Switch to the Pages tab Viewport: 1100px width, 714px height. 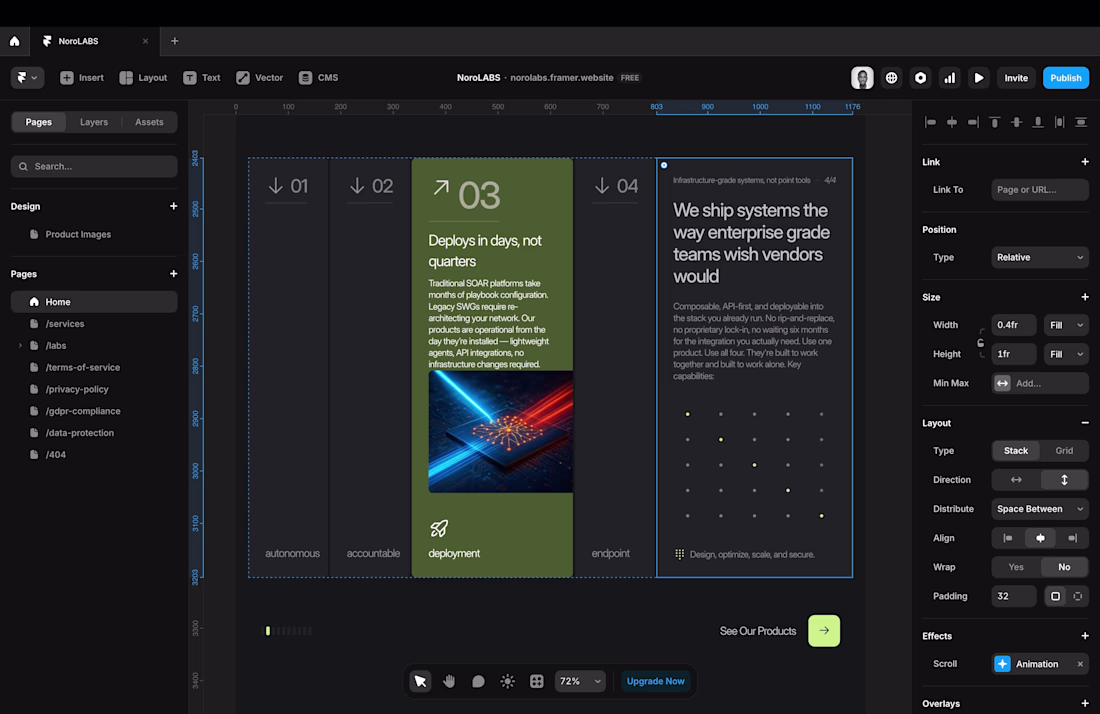click(x=39, y=122)
